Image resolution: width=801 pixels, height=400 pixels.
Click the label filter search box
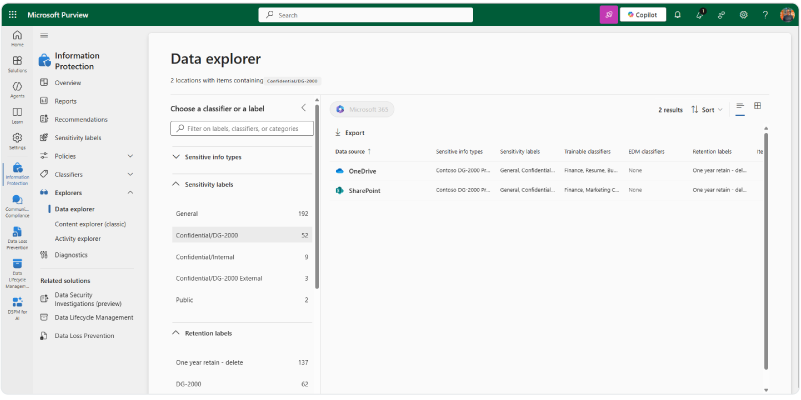[243, 128]
